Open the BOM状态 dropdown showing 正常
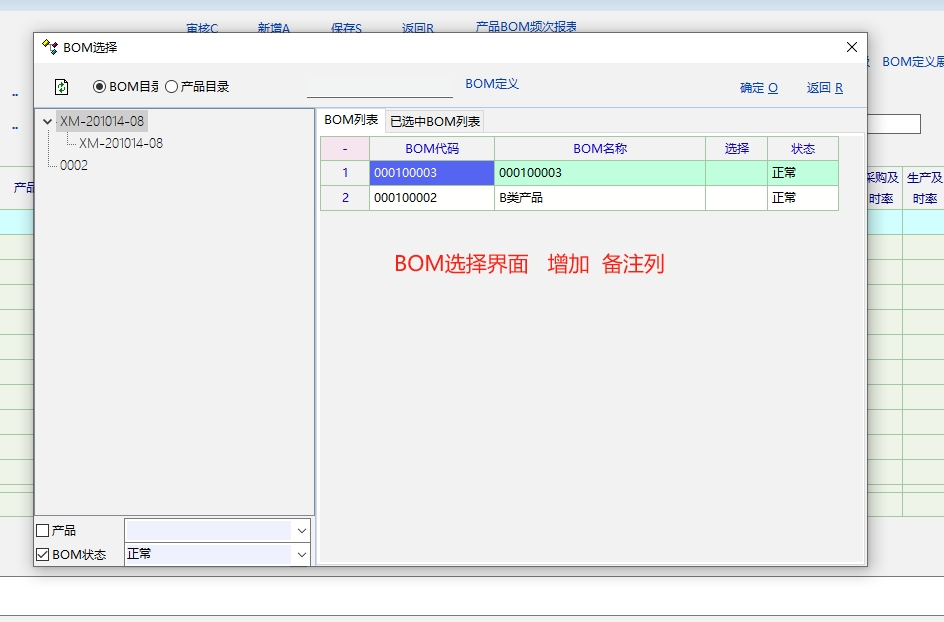Screen dimensions: 944x622 (301, 554)
